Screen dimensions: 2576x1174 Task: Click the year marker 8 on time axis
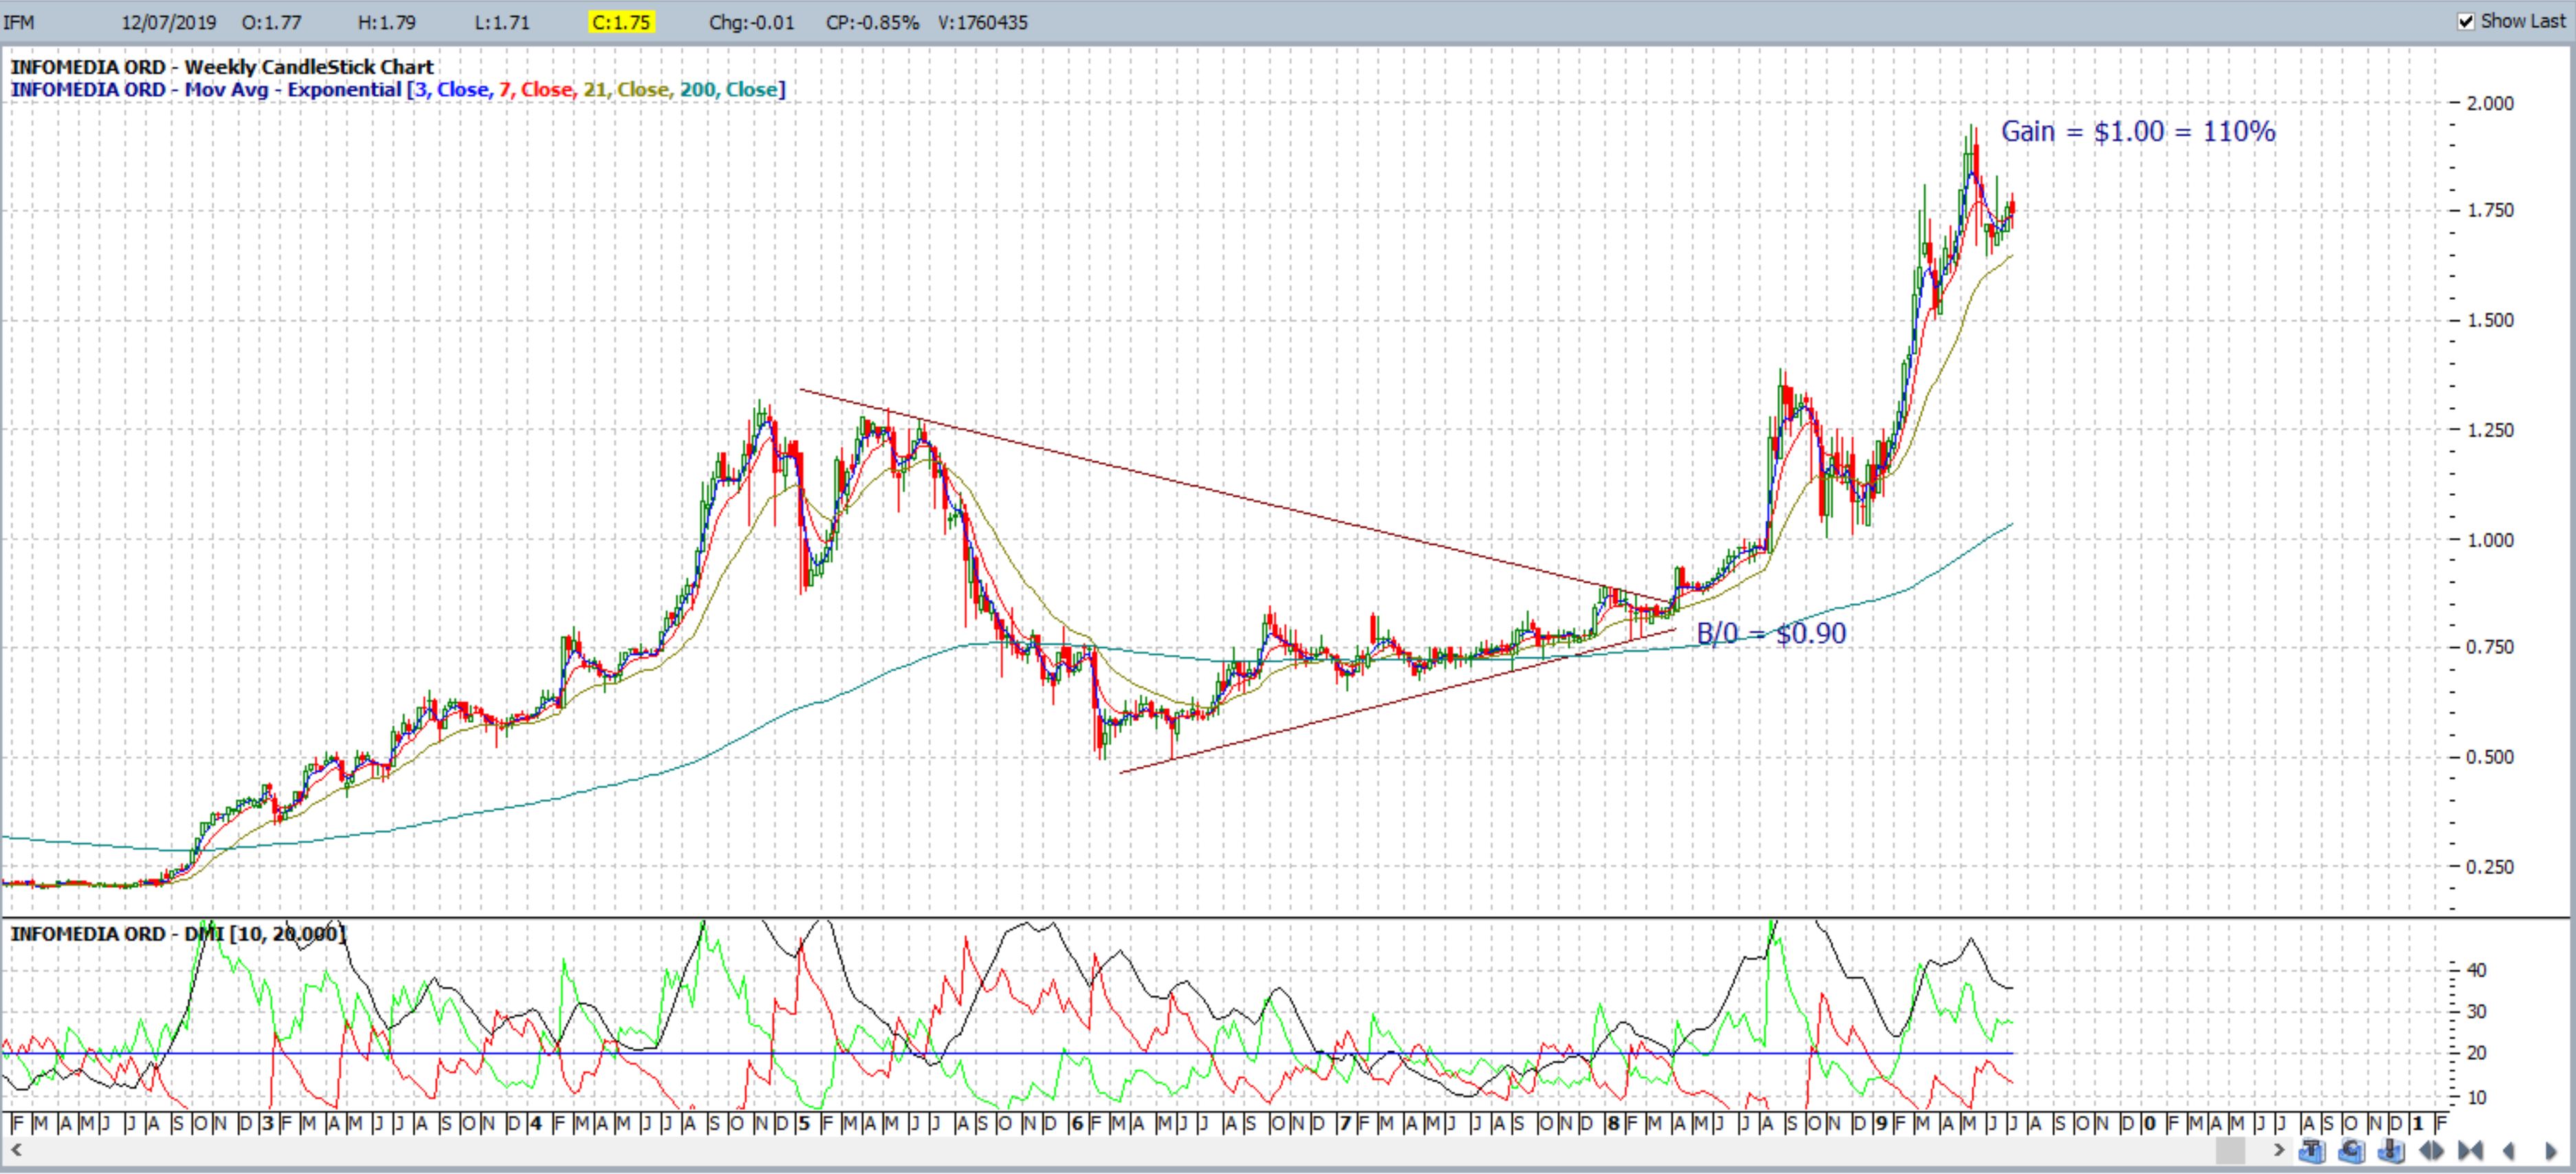tap(1613, 1123)
